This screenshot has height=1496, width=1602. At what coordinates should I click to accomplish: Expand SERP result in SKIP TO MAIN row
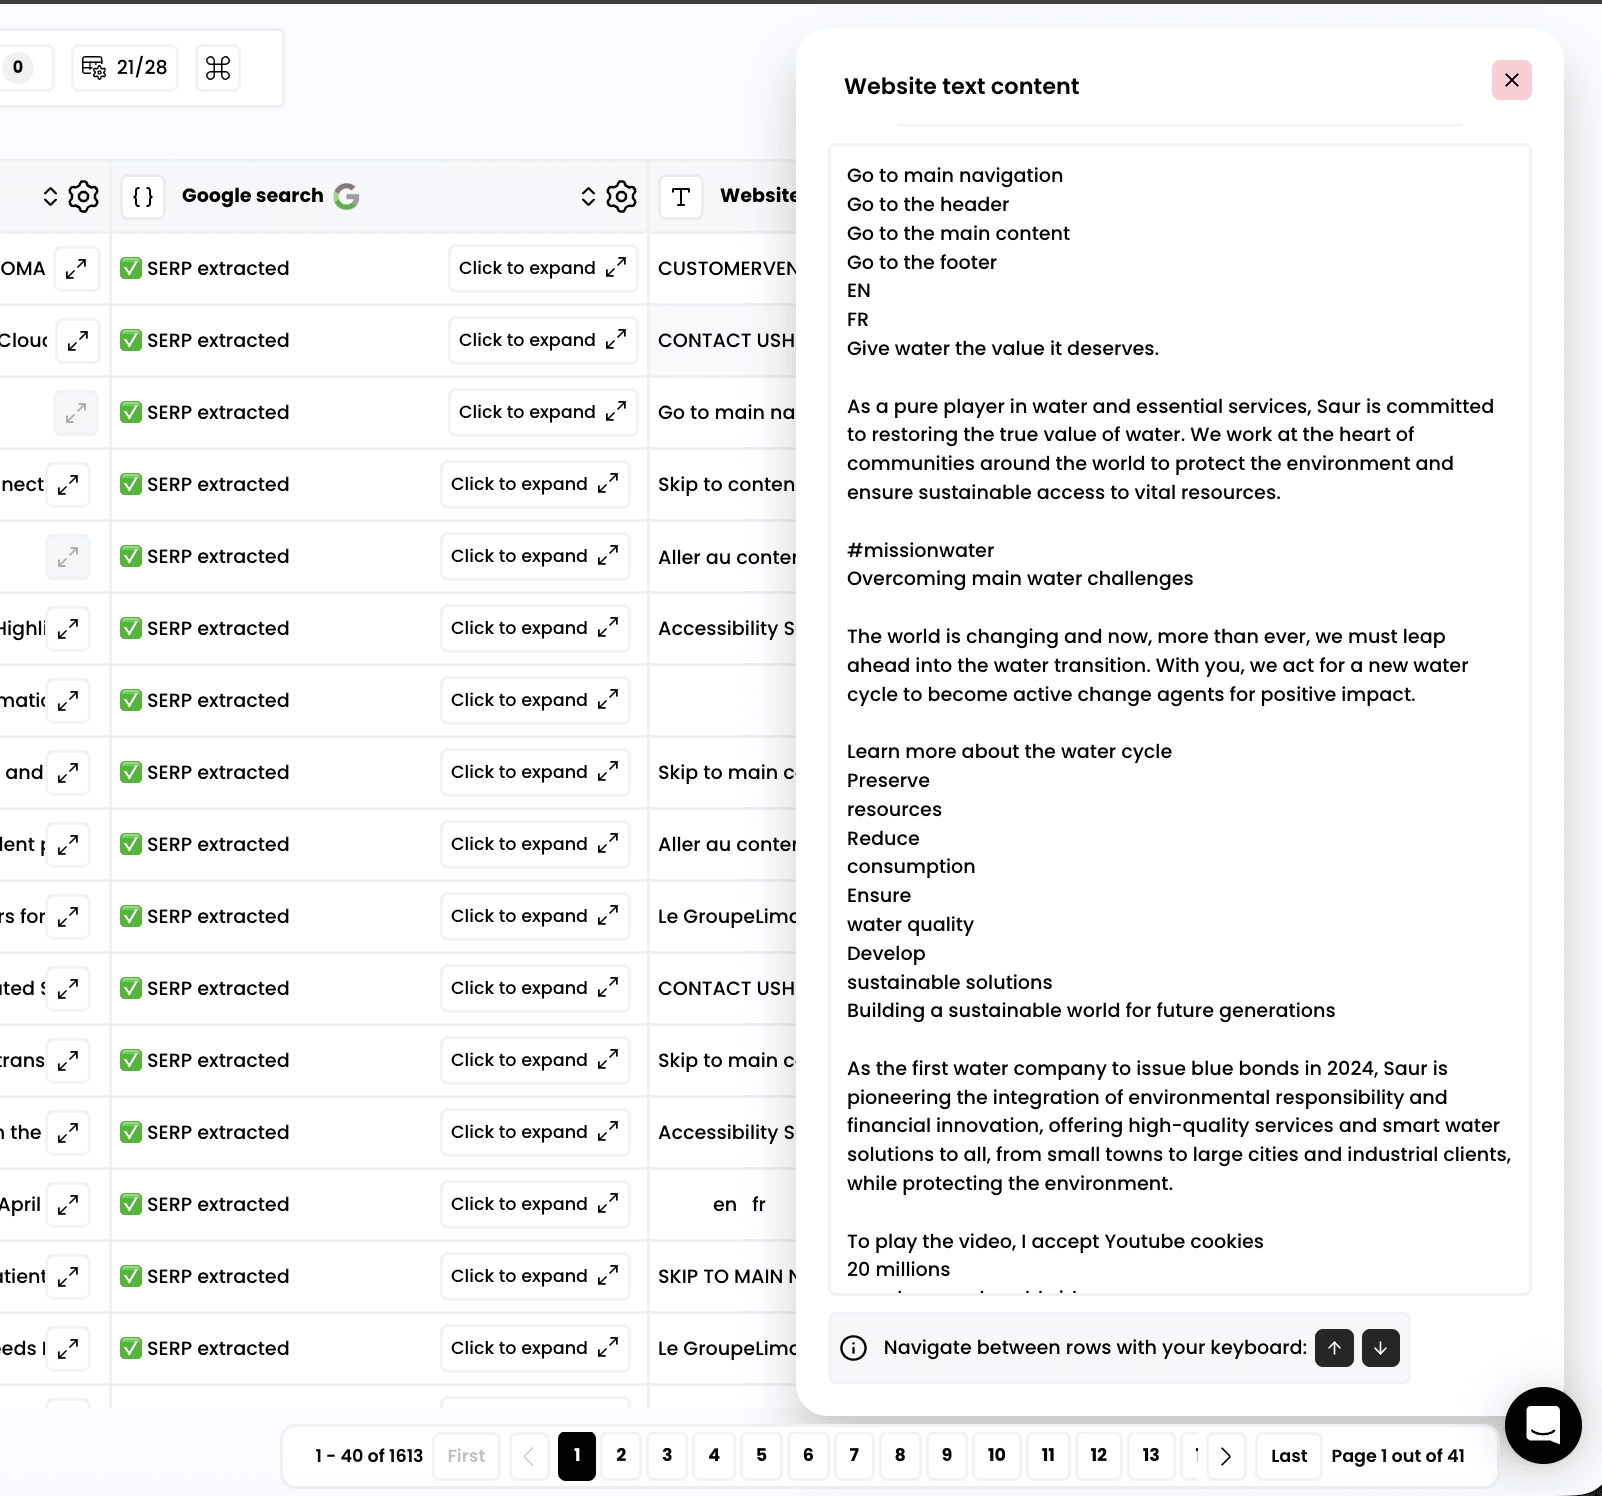pos(535,1276)
